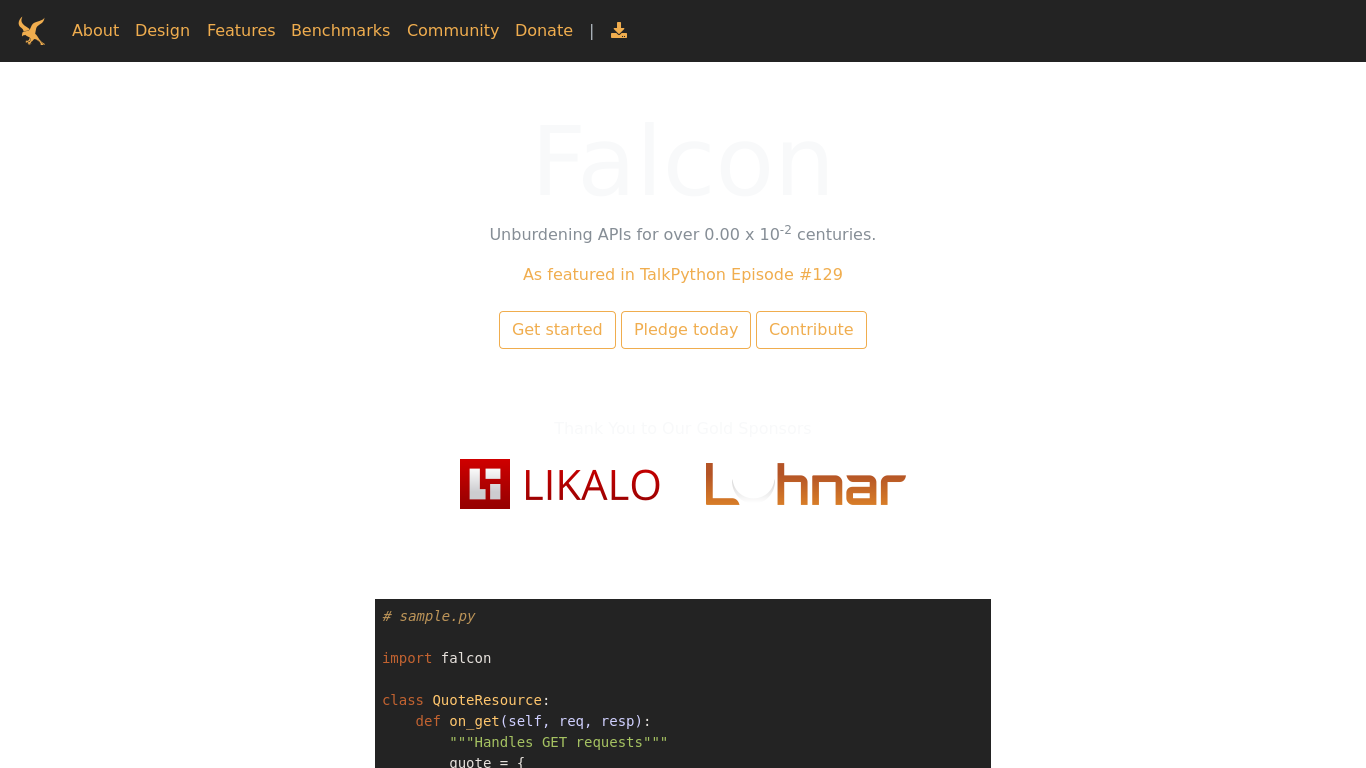The height and width of the screenshot is (768, 1366).
Task: Click the red LIKALO square emblem
Action: pyautogui.click(x=484, y=483)
